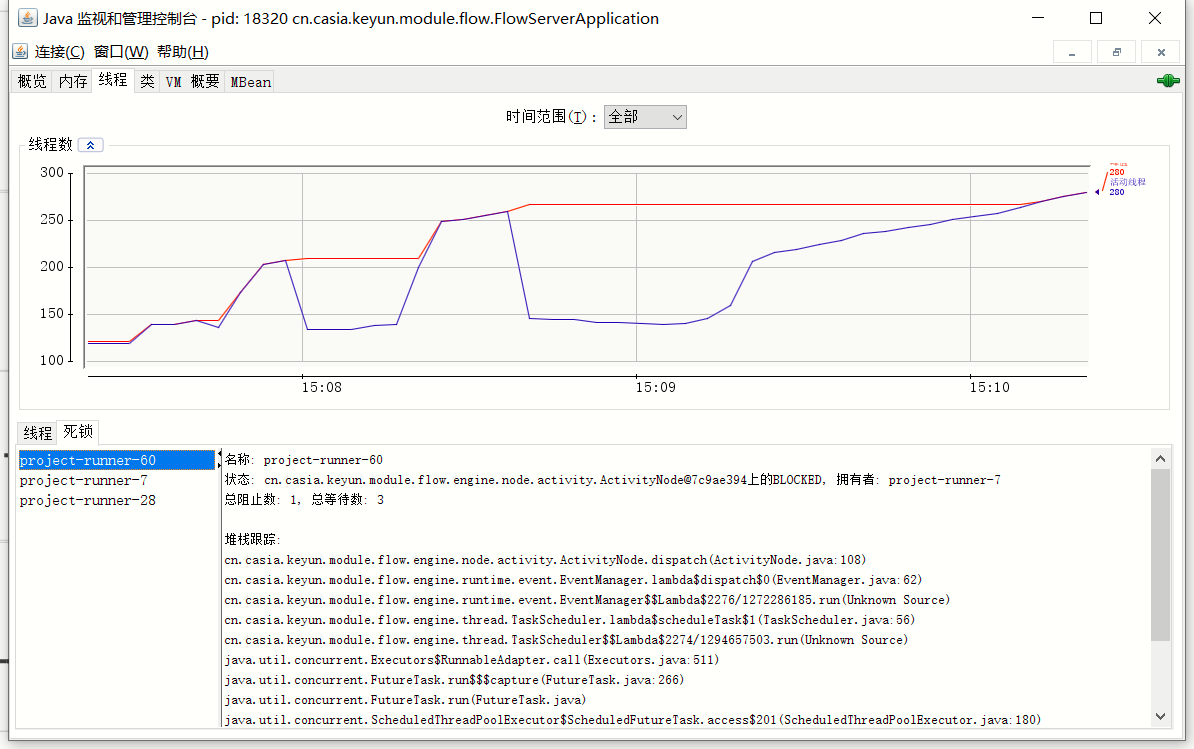1194x749 pixels.
Task: Open the 帮助 menu
Action: (183, 52)
